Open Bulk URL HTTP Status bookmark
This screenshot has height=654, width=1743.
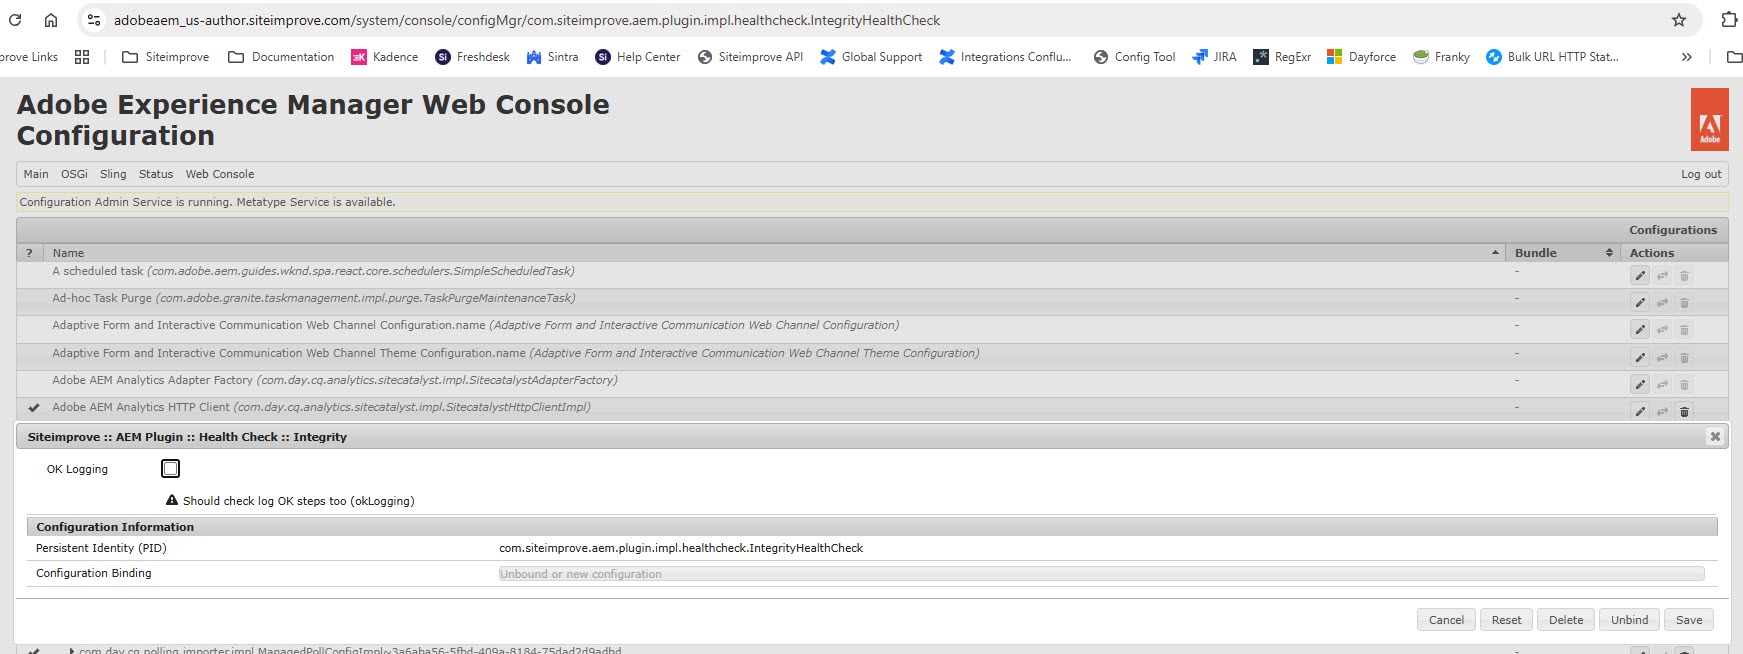point(1552,57)
